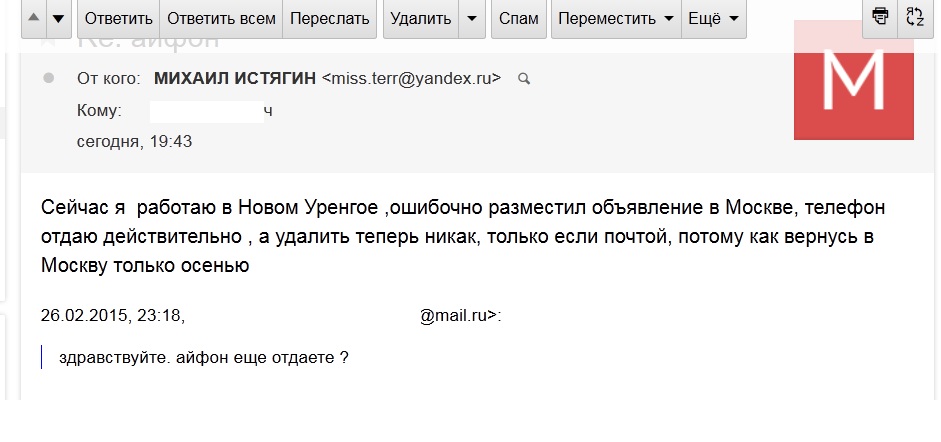941x442 pixels.
Task: Click the translate message icon
Action: (914, 16)
